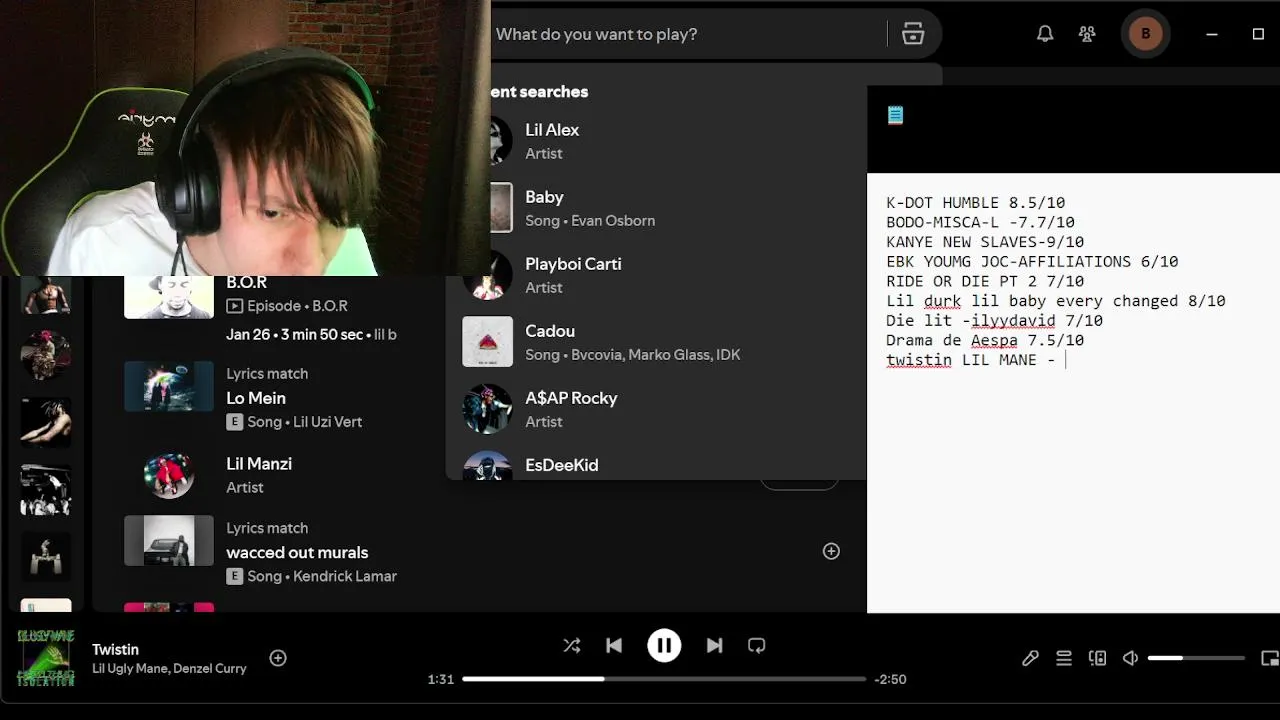Adjust the volume slider

(x=1196, y=658)
